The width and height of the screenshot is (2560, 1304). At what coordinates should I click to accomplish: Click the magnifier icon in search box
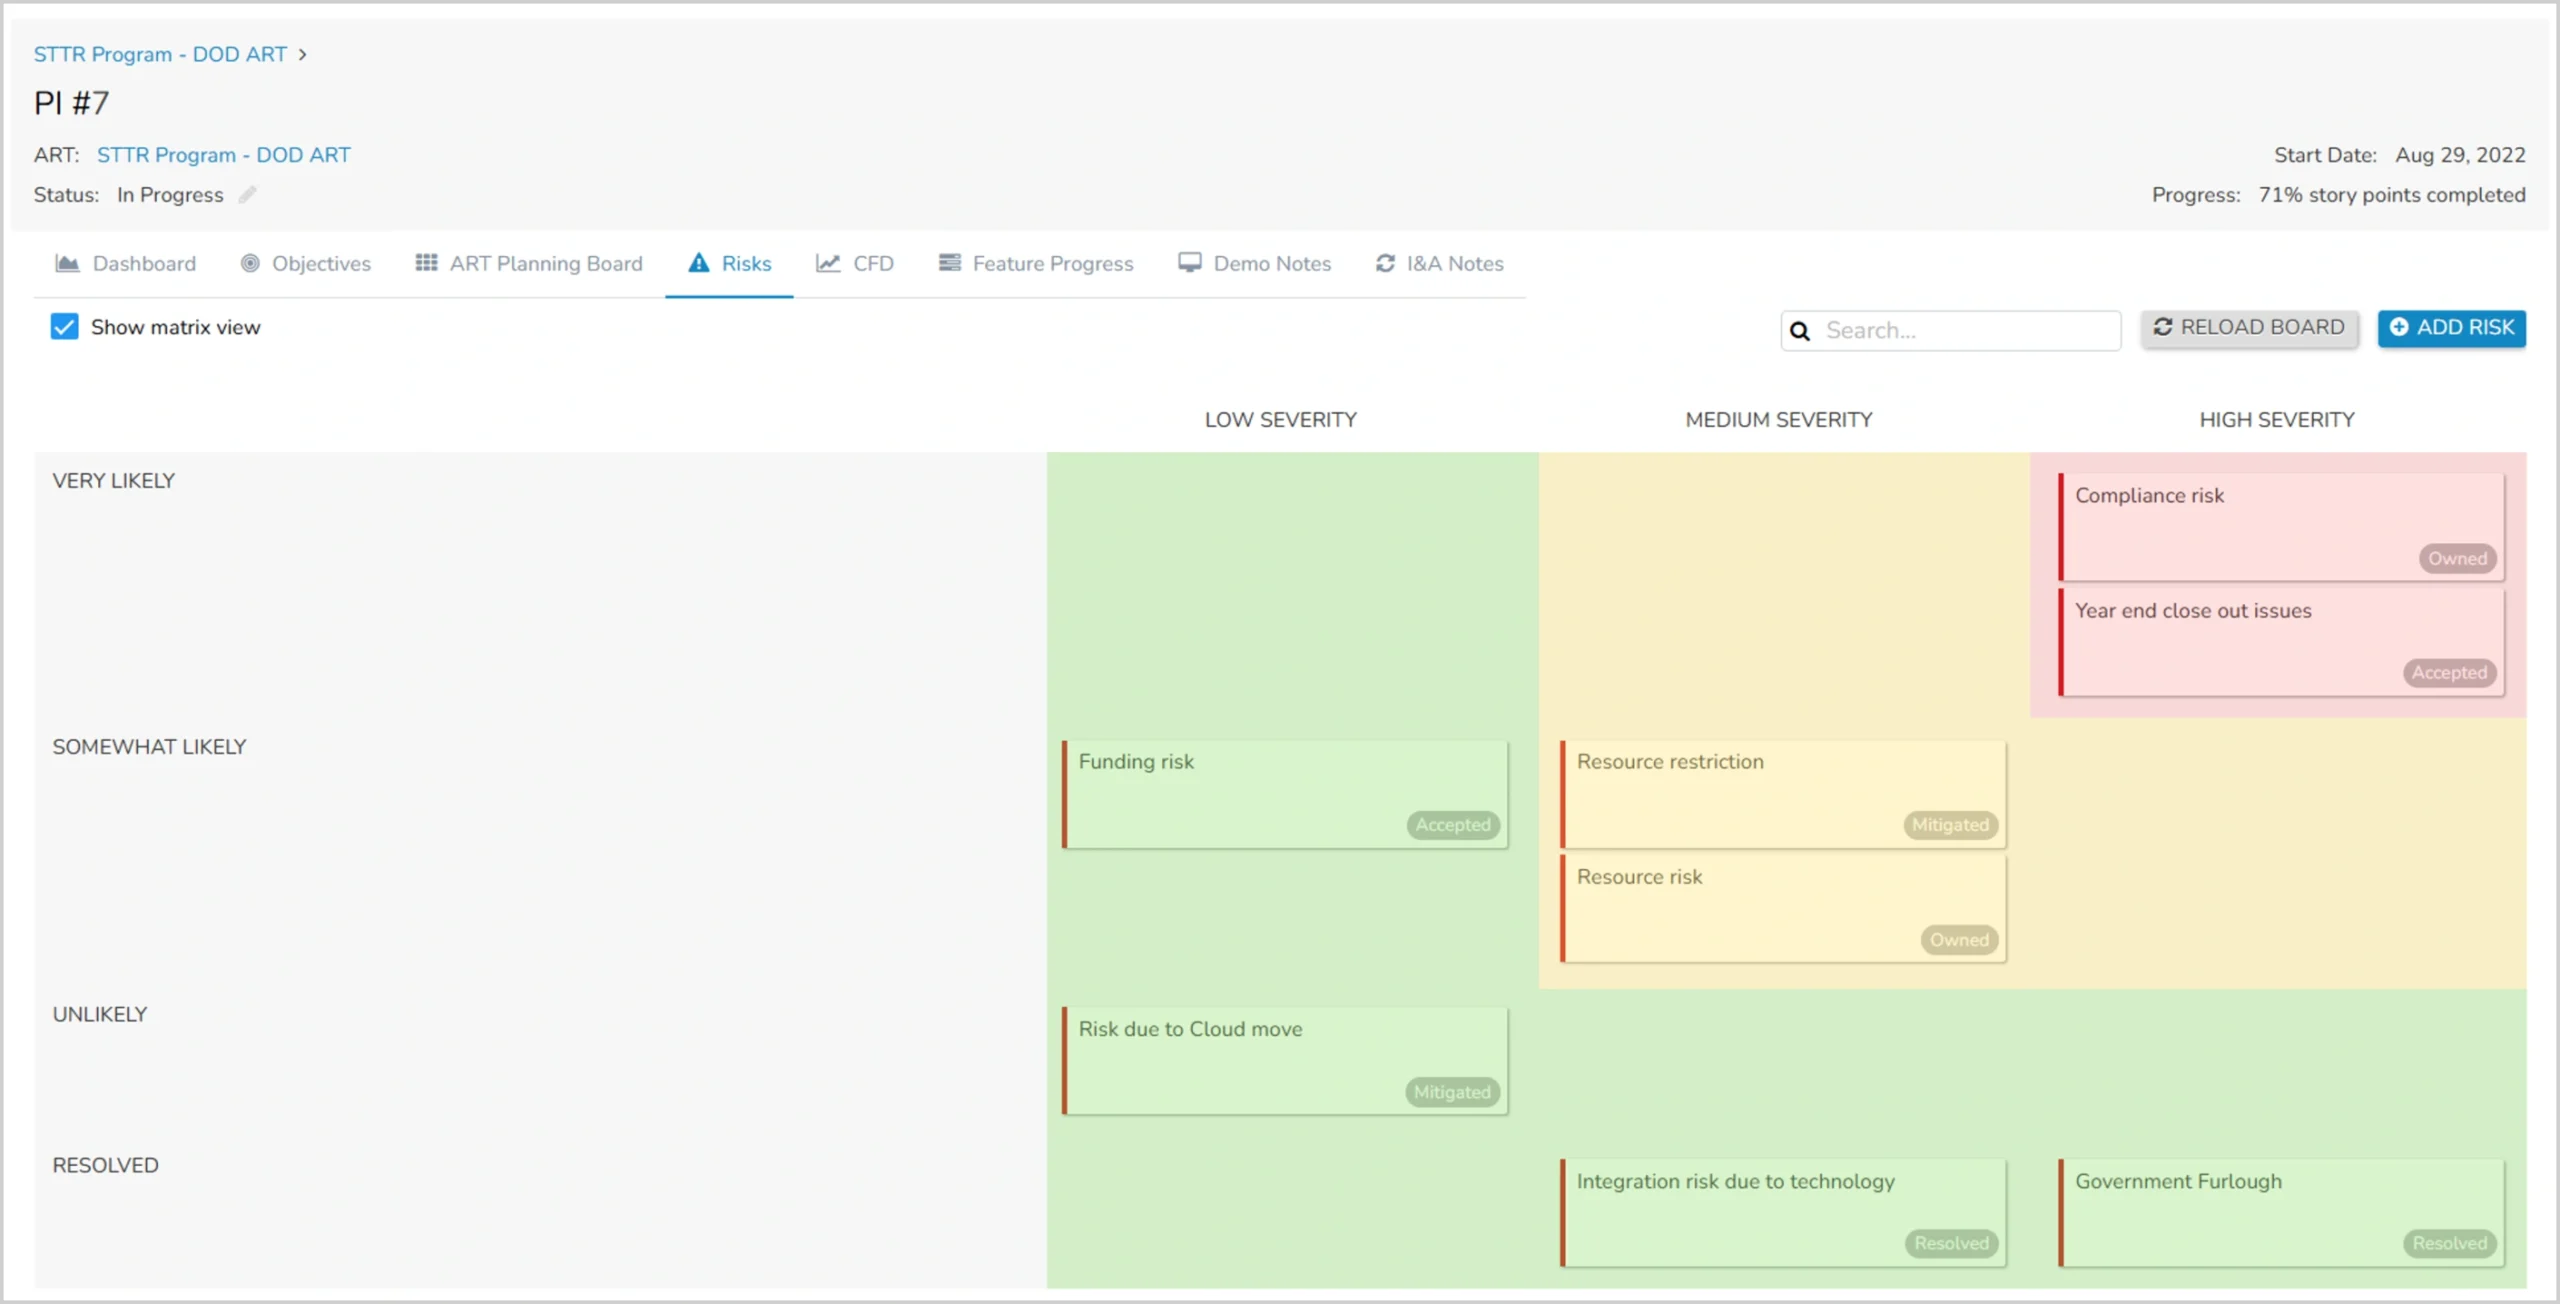click(x=1800, y=331)
